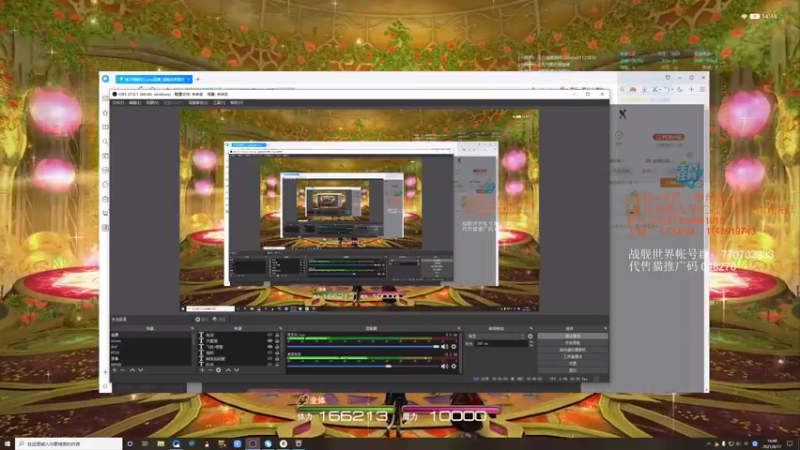Open scene transition properties gear icon
800x450 pixels.
[x=530, y=336]
